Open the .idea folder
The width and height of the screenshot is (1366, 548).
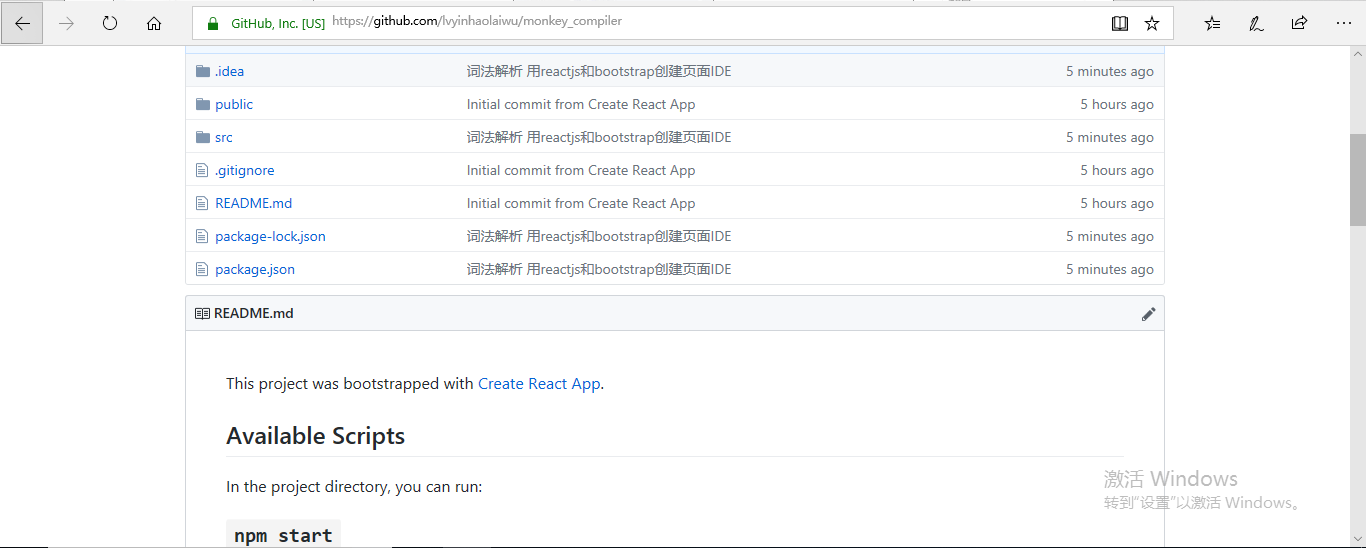(229, 71)
